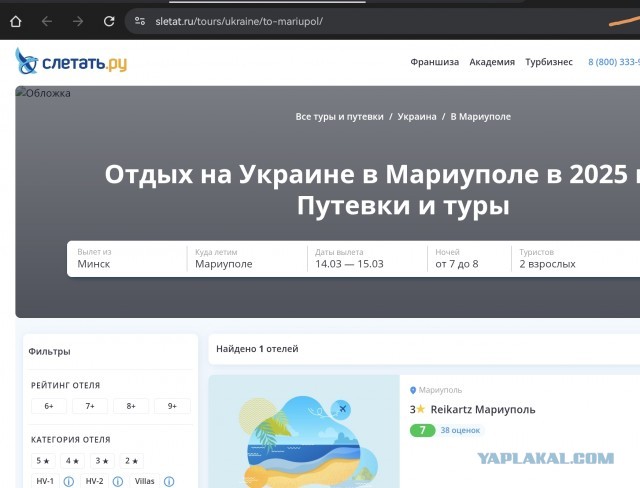
Task: Reload the page with the refresh icon
Action: pos(109,21)
